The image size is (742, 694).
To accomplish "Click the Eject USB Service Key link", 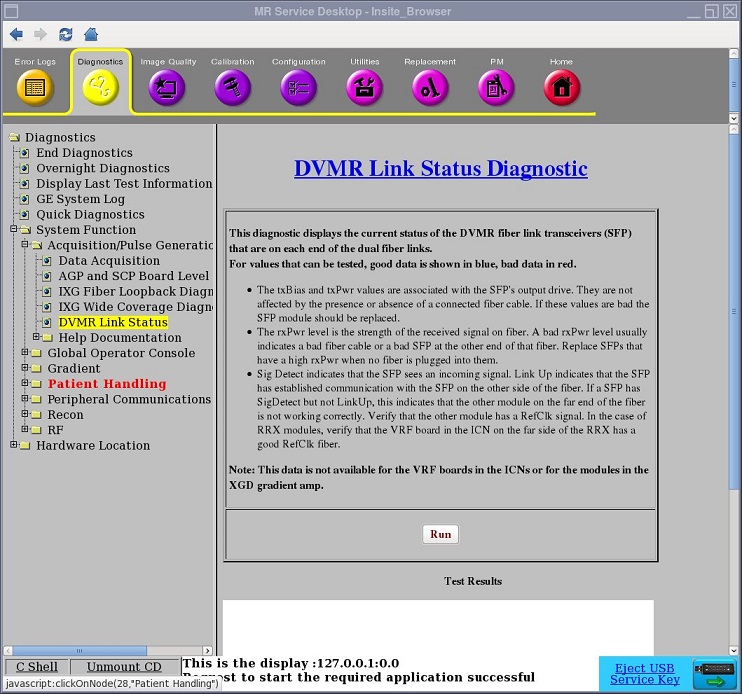I will click(644, 674).
